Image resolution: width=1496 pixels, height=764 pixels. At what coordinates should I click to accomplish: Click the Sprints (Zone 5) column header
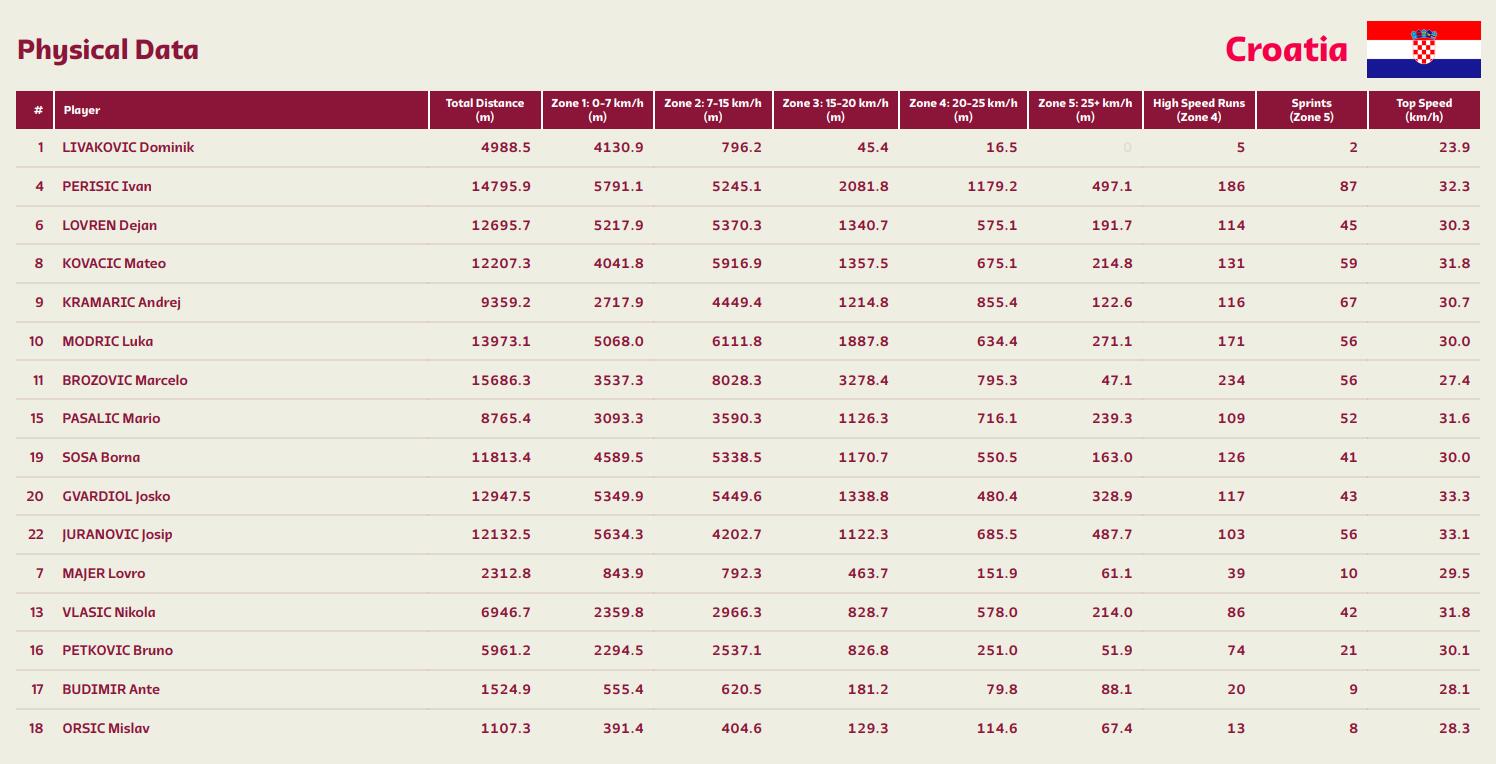coord(1312,110)
